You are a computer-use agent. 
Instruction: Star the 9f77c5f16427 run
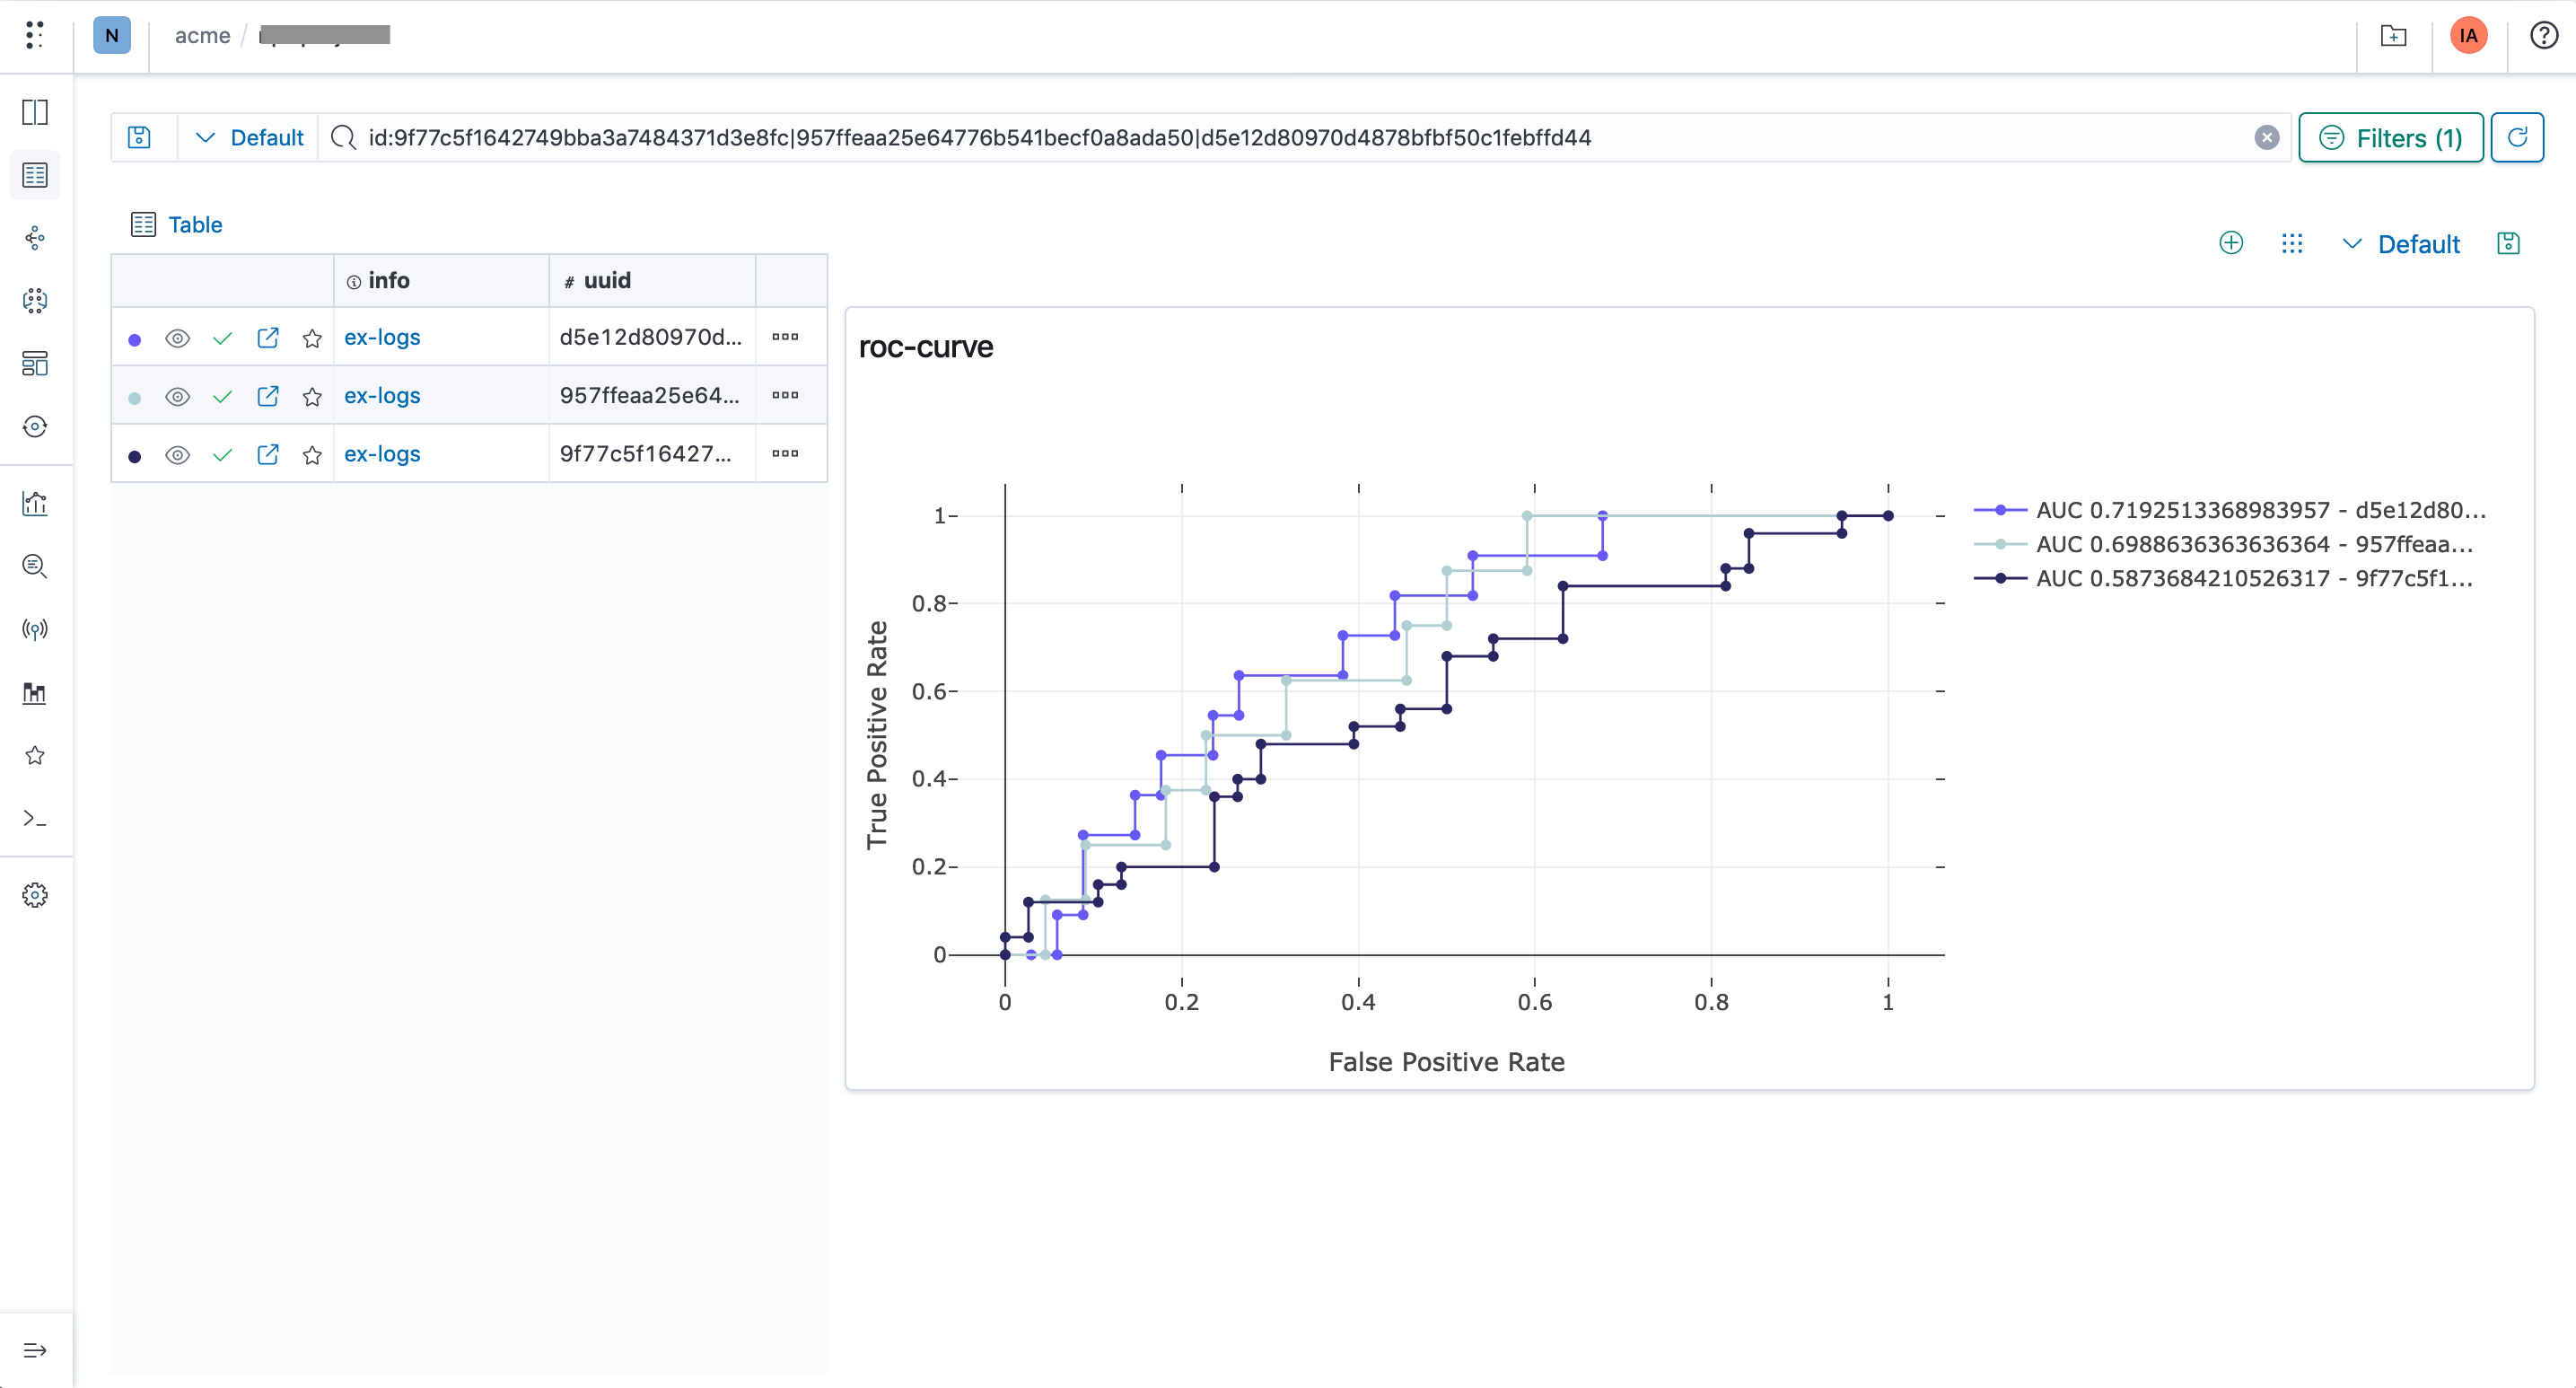312,455
